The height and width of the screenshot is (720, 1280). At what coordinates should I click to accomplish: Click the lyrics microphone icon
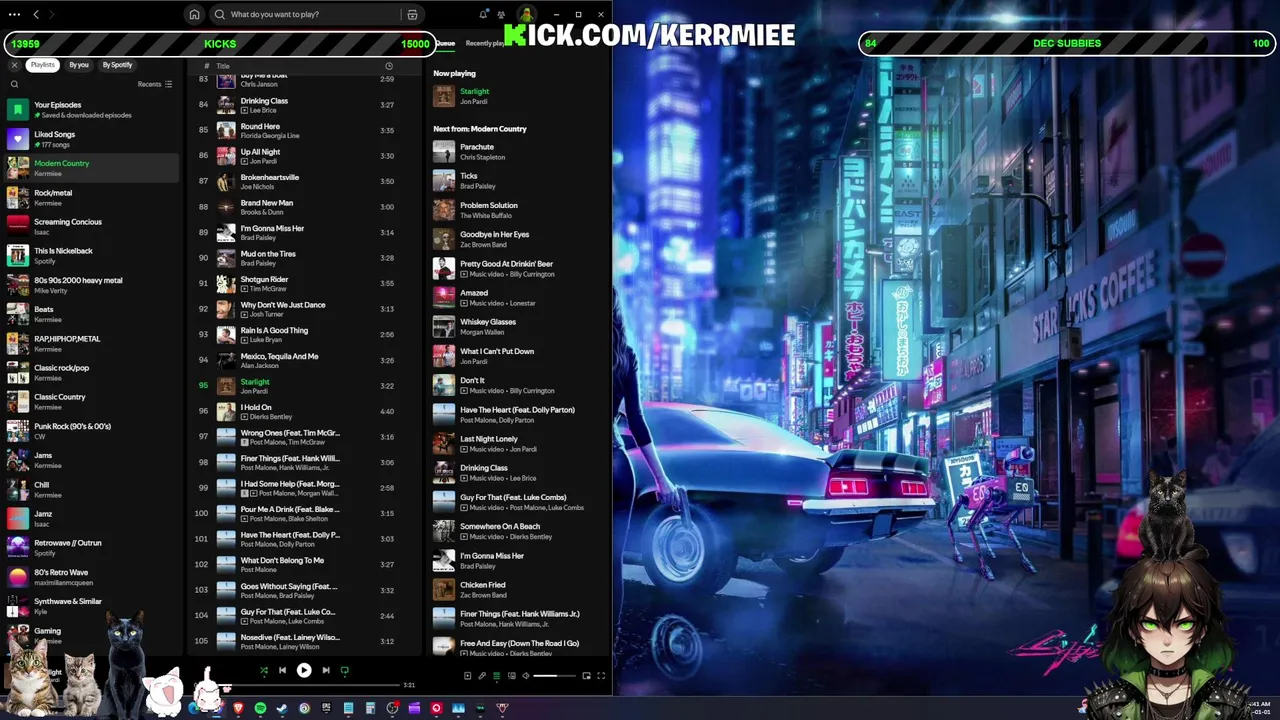(x=482, y=676)
